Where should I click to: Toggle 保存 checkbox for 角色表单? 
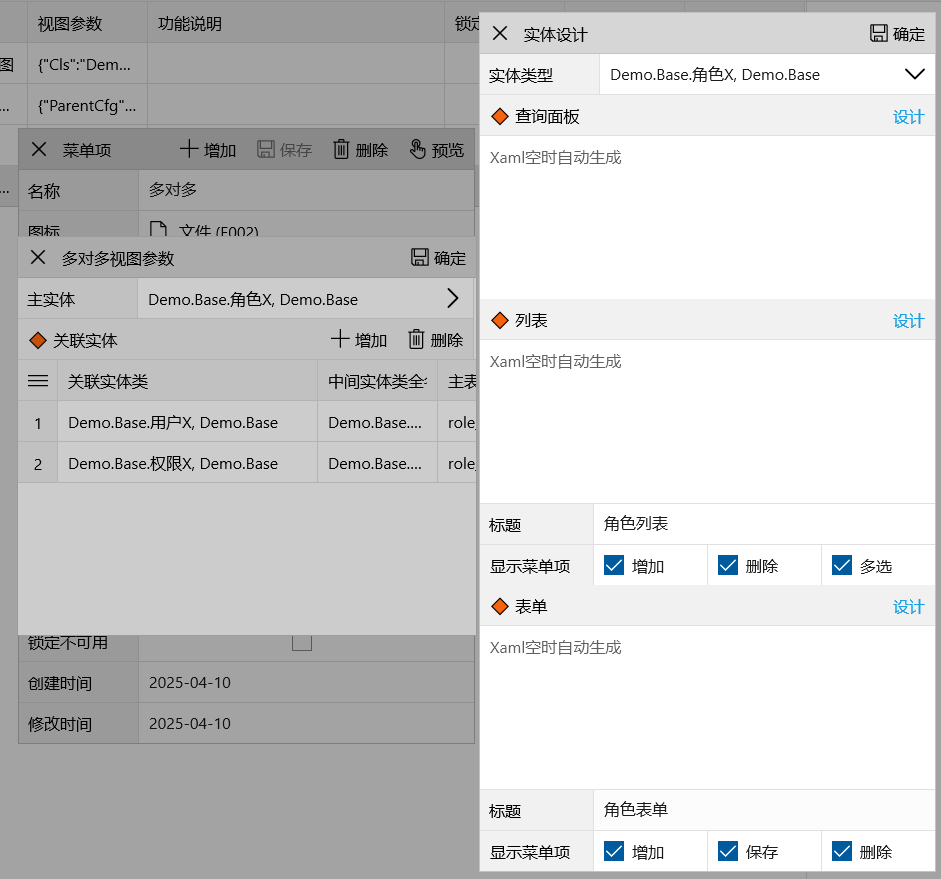[x=728, y=851]
